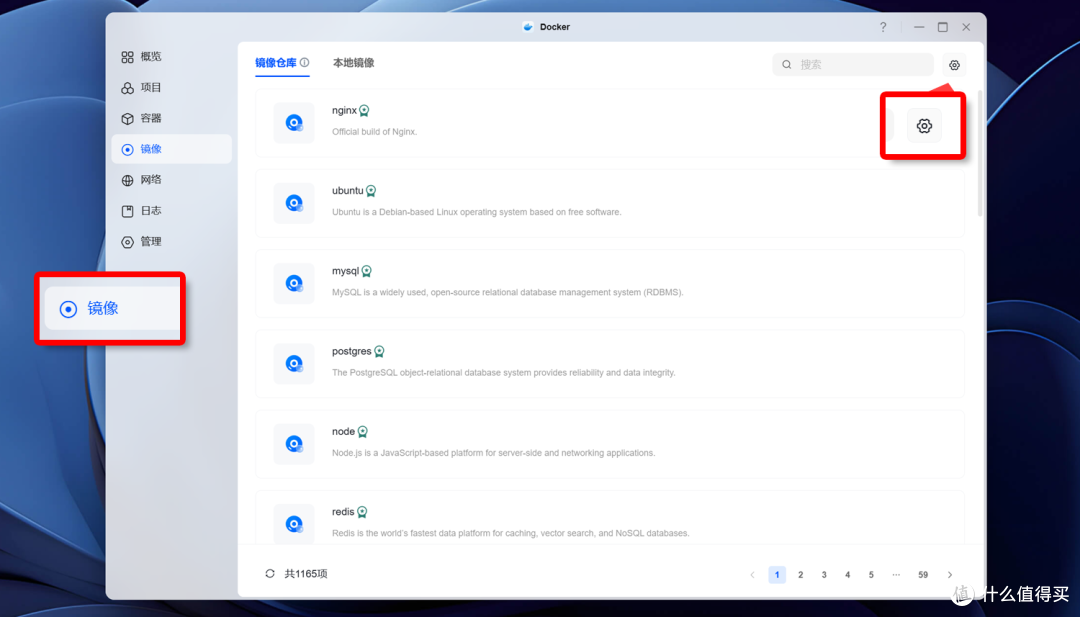Image resolution: width=1080 pixels, height=617 pixels.
Task: Expand more pages via ellipsis
Action: click(x=896, y=575)
